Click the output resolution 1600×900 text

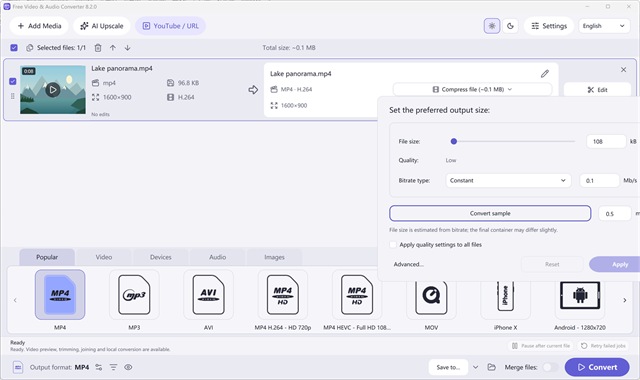click(294, 105)
